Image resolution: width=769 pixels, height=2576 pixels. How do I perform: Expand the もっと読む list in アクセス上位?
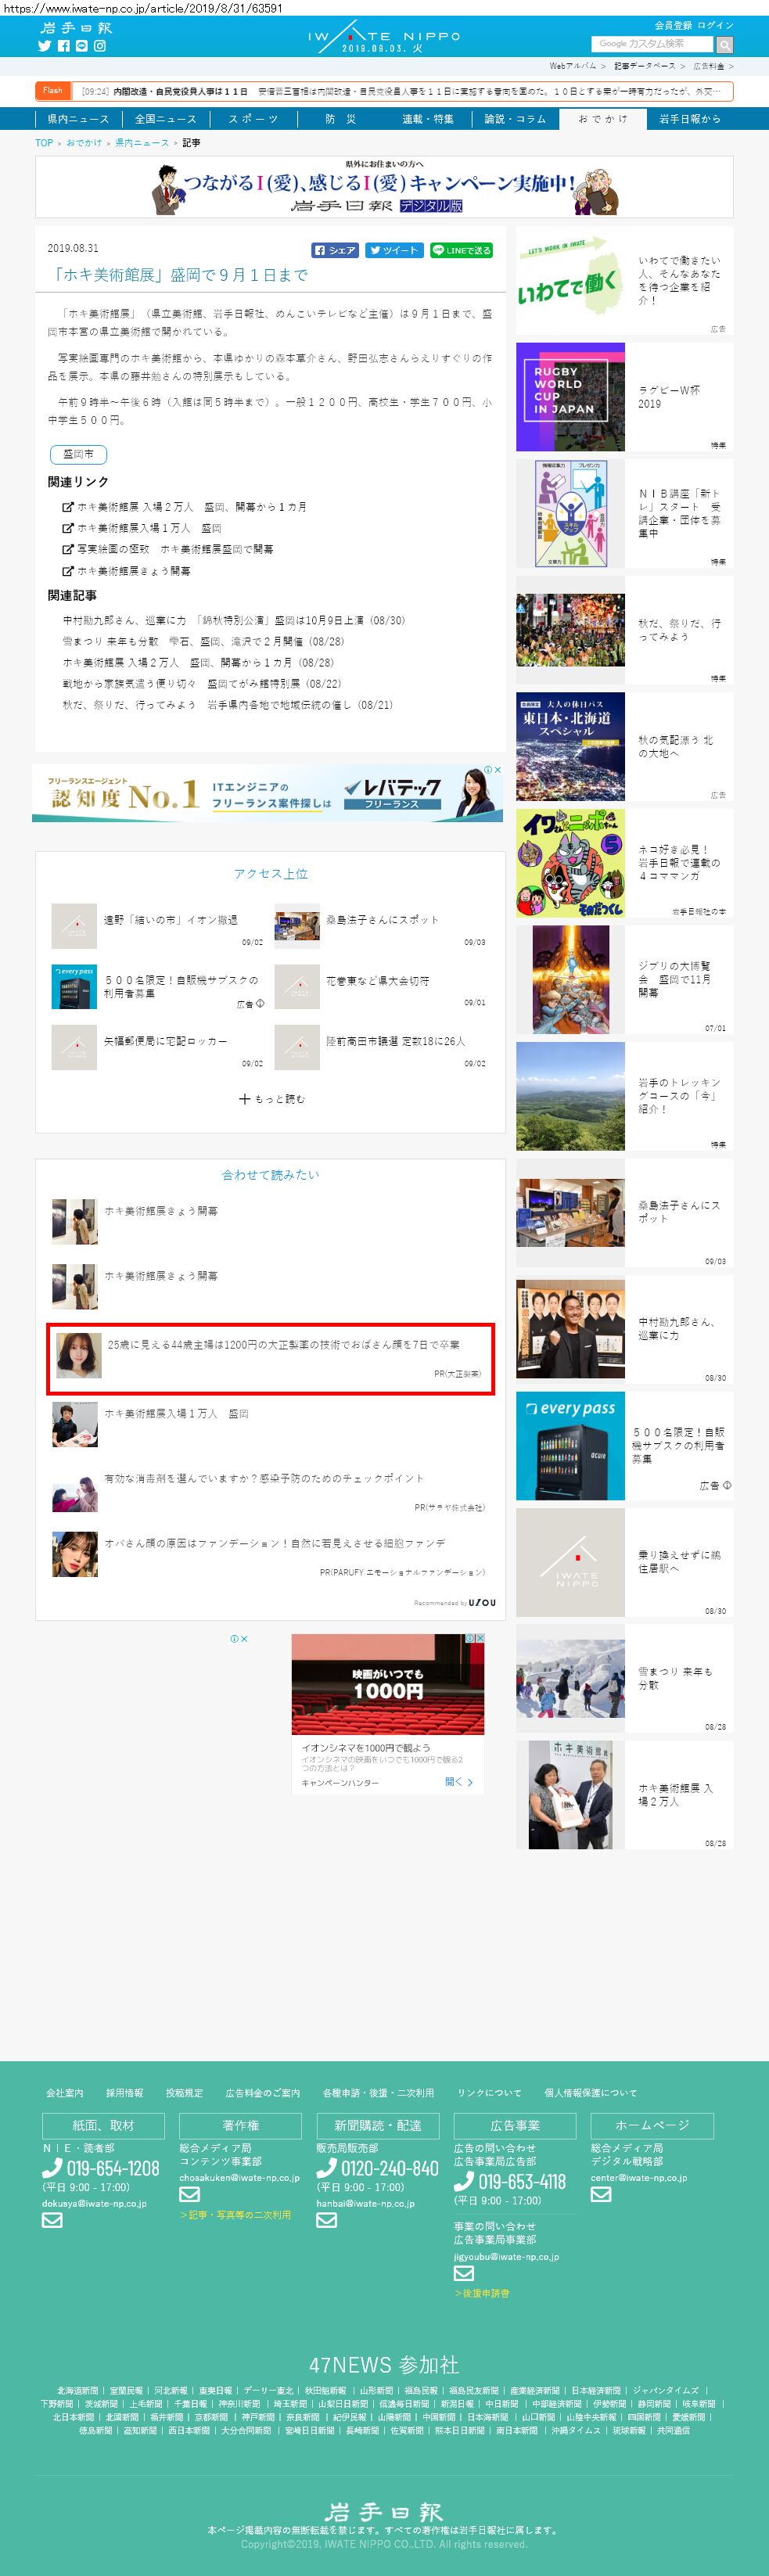click(x=271, y=1098)
